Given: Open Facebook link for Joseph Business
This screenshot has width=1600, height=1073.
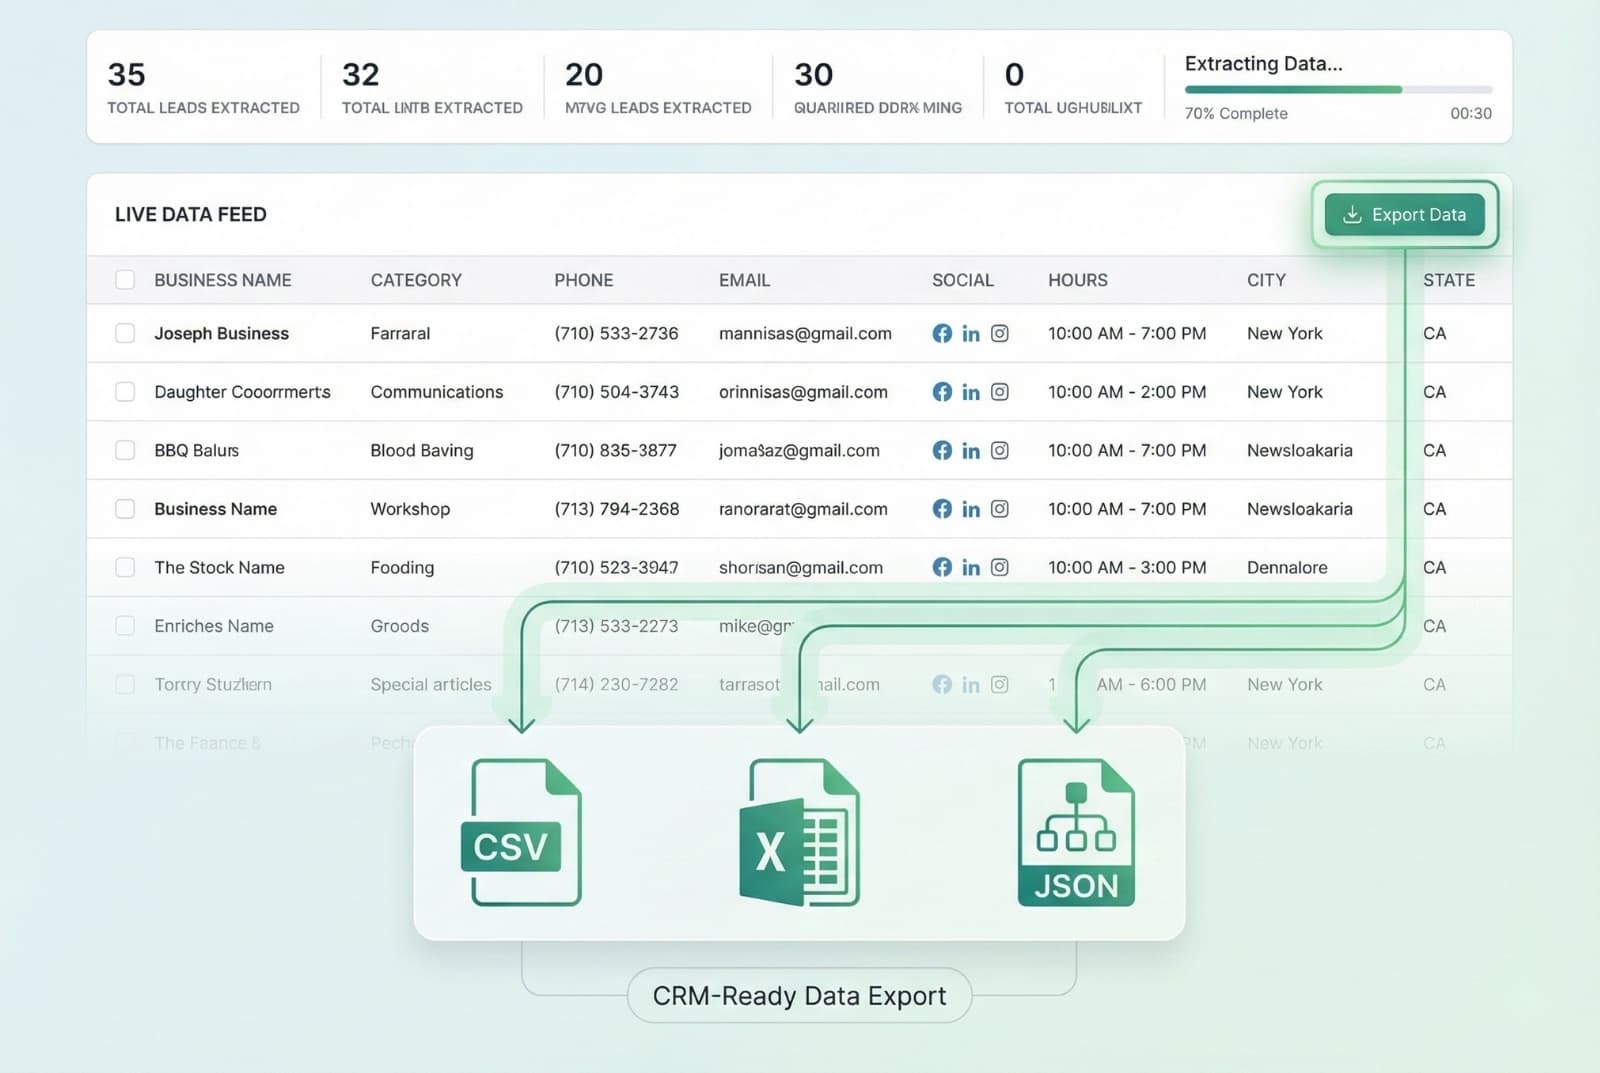Looking at the screenshot, I should [942, 334].
